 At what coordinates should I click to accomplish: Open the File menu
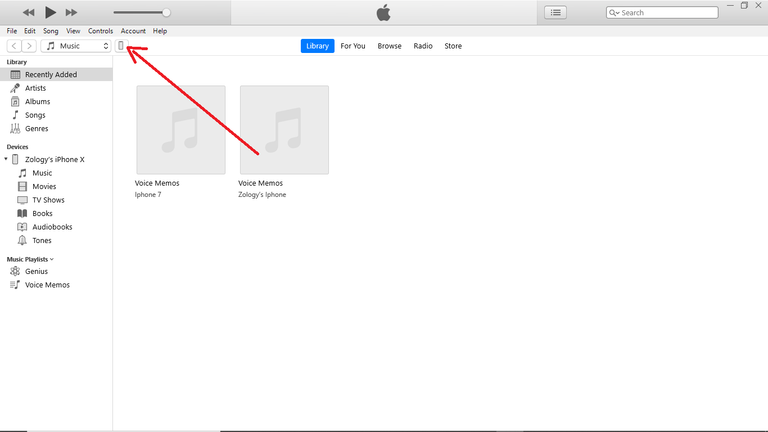[x=12, y=31]
